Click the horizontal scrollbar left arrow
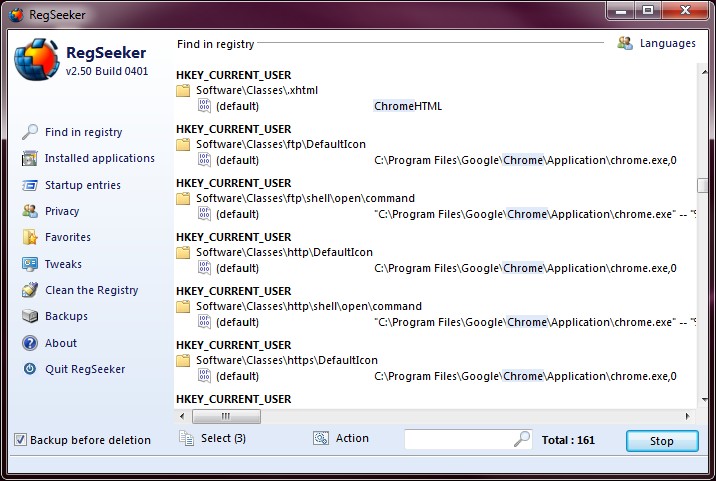This screenshot has height=481, width=716. click(182, 416)
